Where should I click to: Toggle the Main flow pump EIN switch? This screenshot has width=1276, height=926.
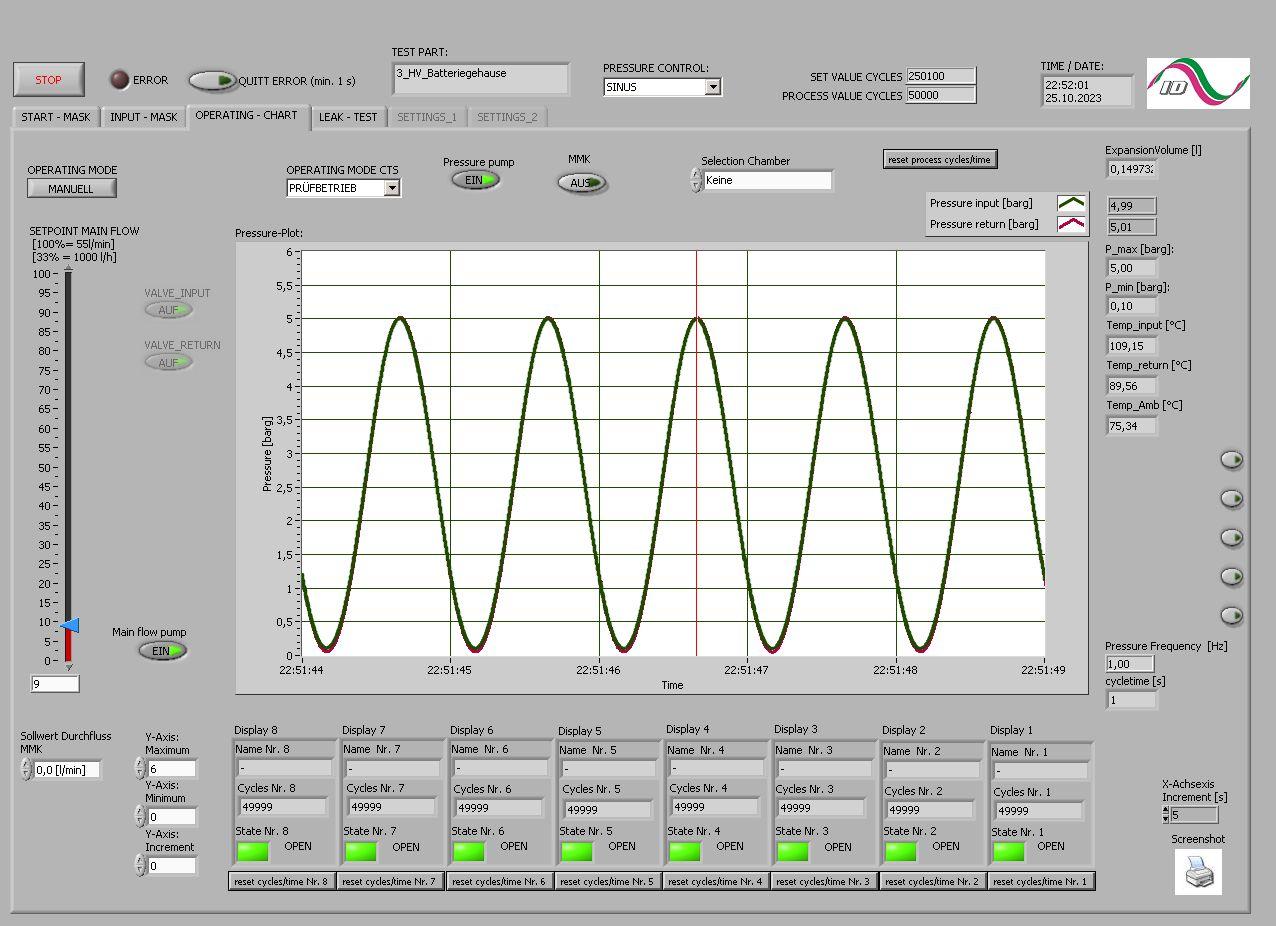click(x=162, y=651)
